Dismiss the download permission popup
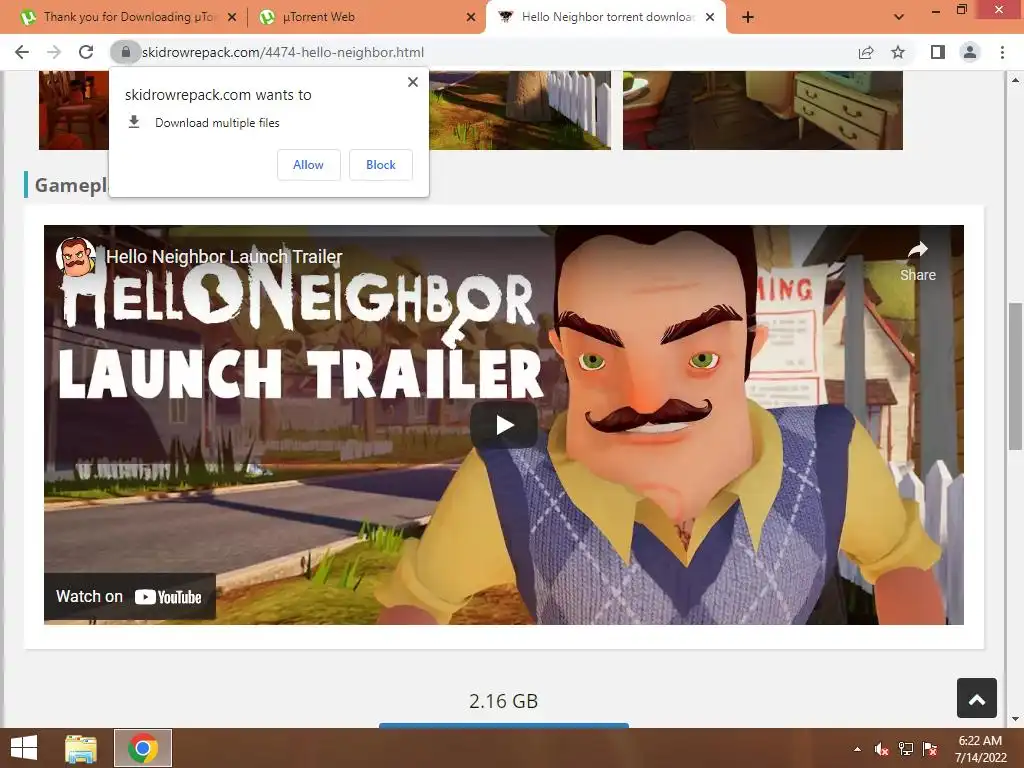Viewport: 1024px width, 768px height. coord(413,82)
